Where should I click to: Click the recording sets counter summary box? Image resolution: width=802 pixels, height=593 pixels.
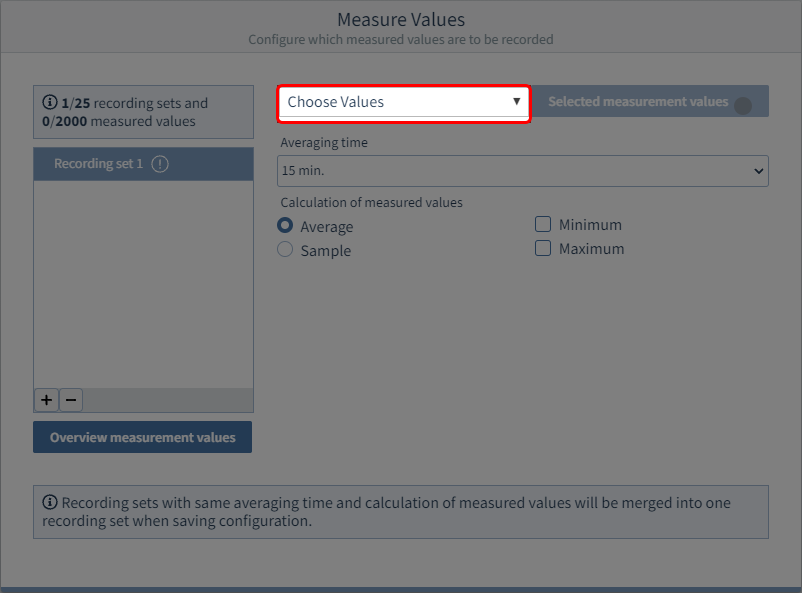click(143, 112)
